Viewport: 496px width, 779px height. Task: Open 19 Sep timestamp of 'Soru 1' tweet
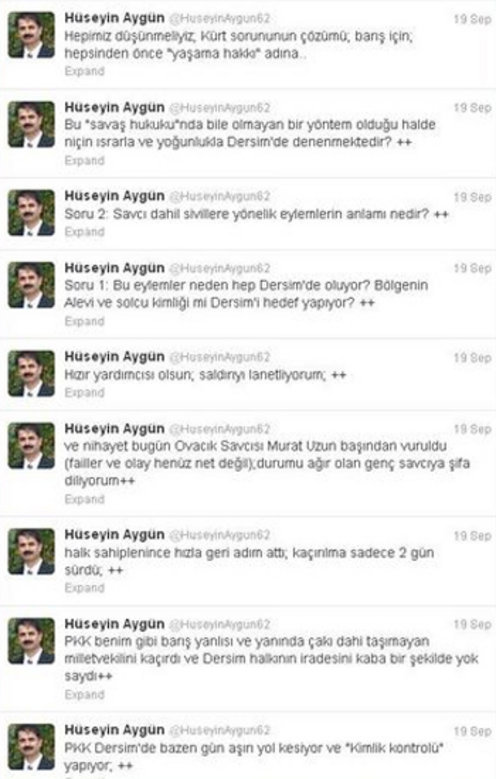(472, 268)
